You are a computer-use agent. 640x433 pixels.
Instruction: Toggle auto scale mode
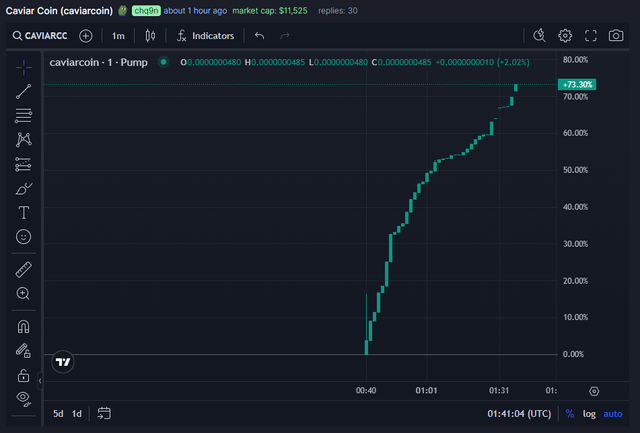[612, 413]
